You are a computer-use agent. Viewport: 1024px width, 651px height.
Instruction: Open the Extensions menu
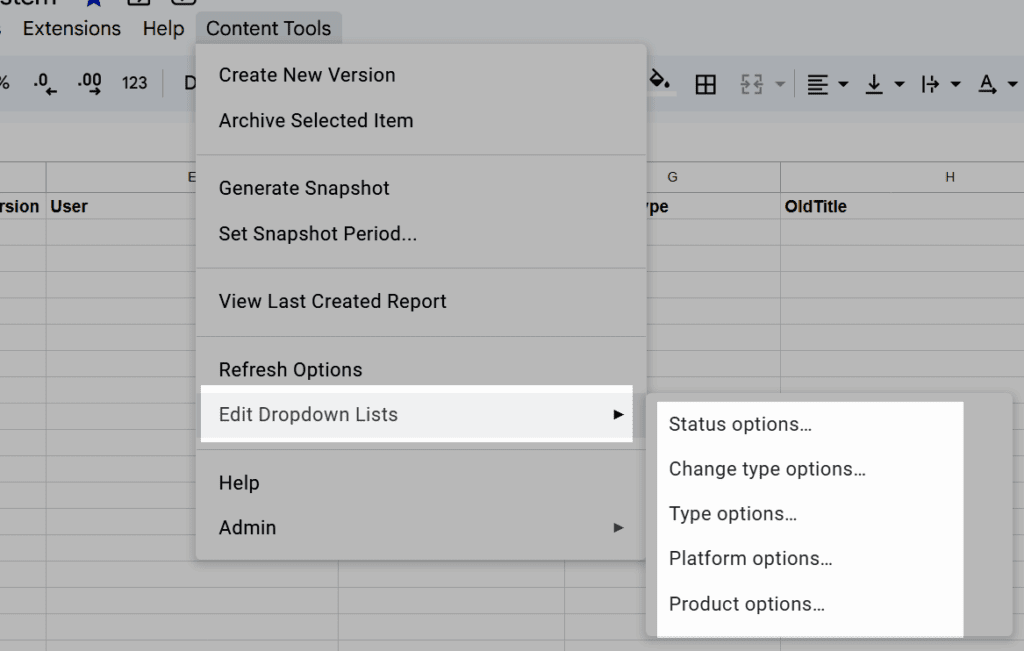point(72,29)
